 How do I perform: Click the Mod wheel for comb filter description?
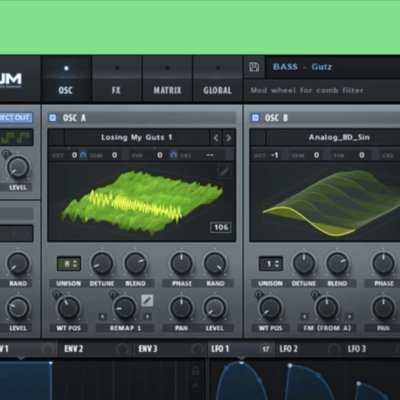pos(307,90)
